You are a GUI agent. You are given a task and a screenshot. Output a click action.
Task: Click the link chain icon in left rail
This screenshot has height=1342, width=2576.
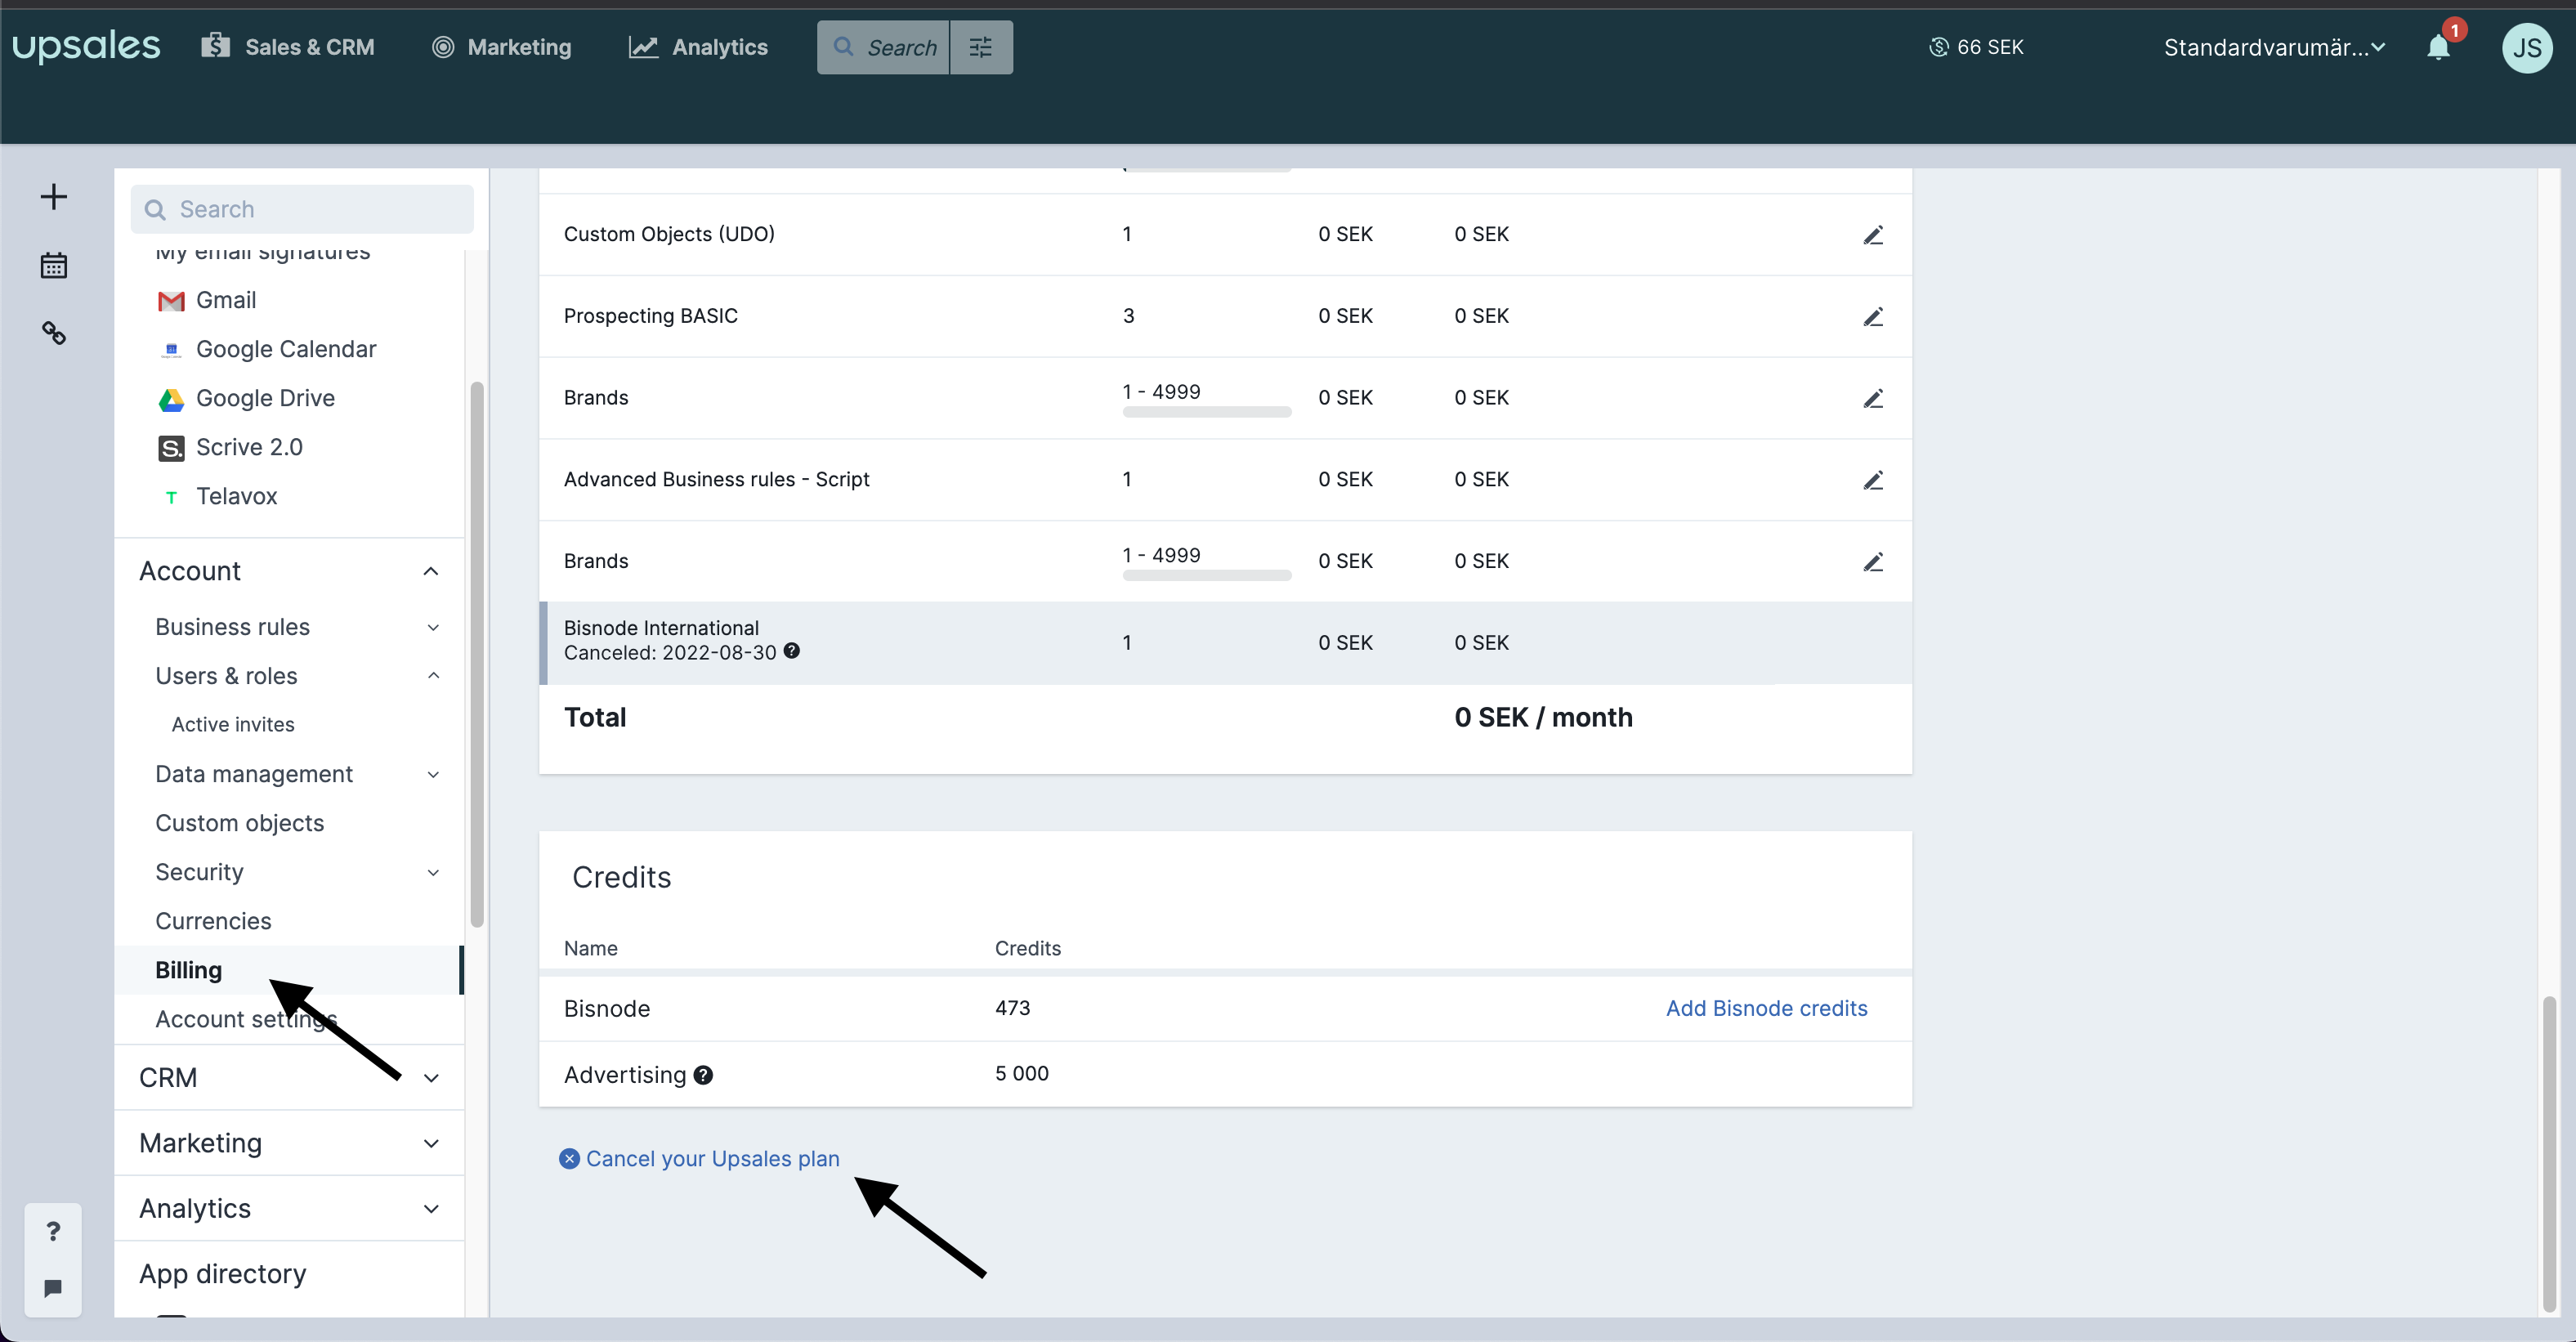tap(54, 333)
